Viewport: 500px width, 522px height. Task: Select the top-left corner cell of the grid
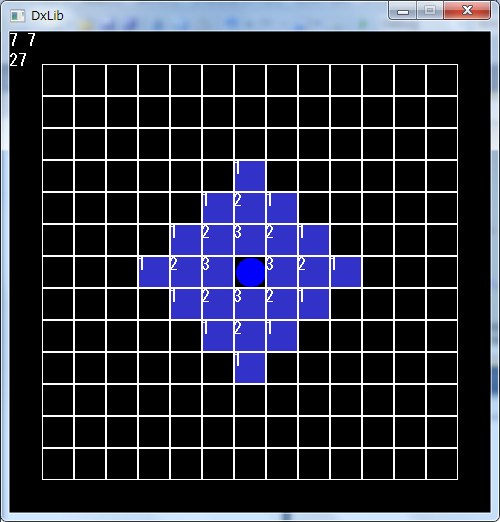pyautogui.click(x=58, y=80)
